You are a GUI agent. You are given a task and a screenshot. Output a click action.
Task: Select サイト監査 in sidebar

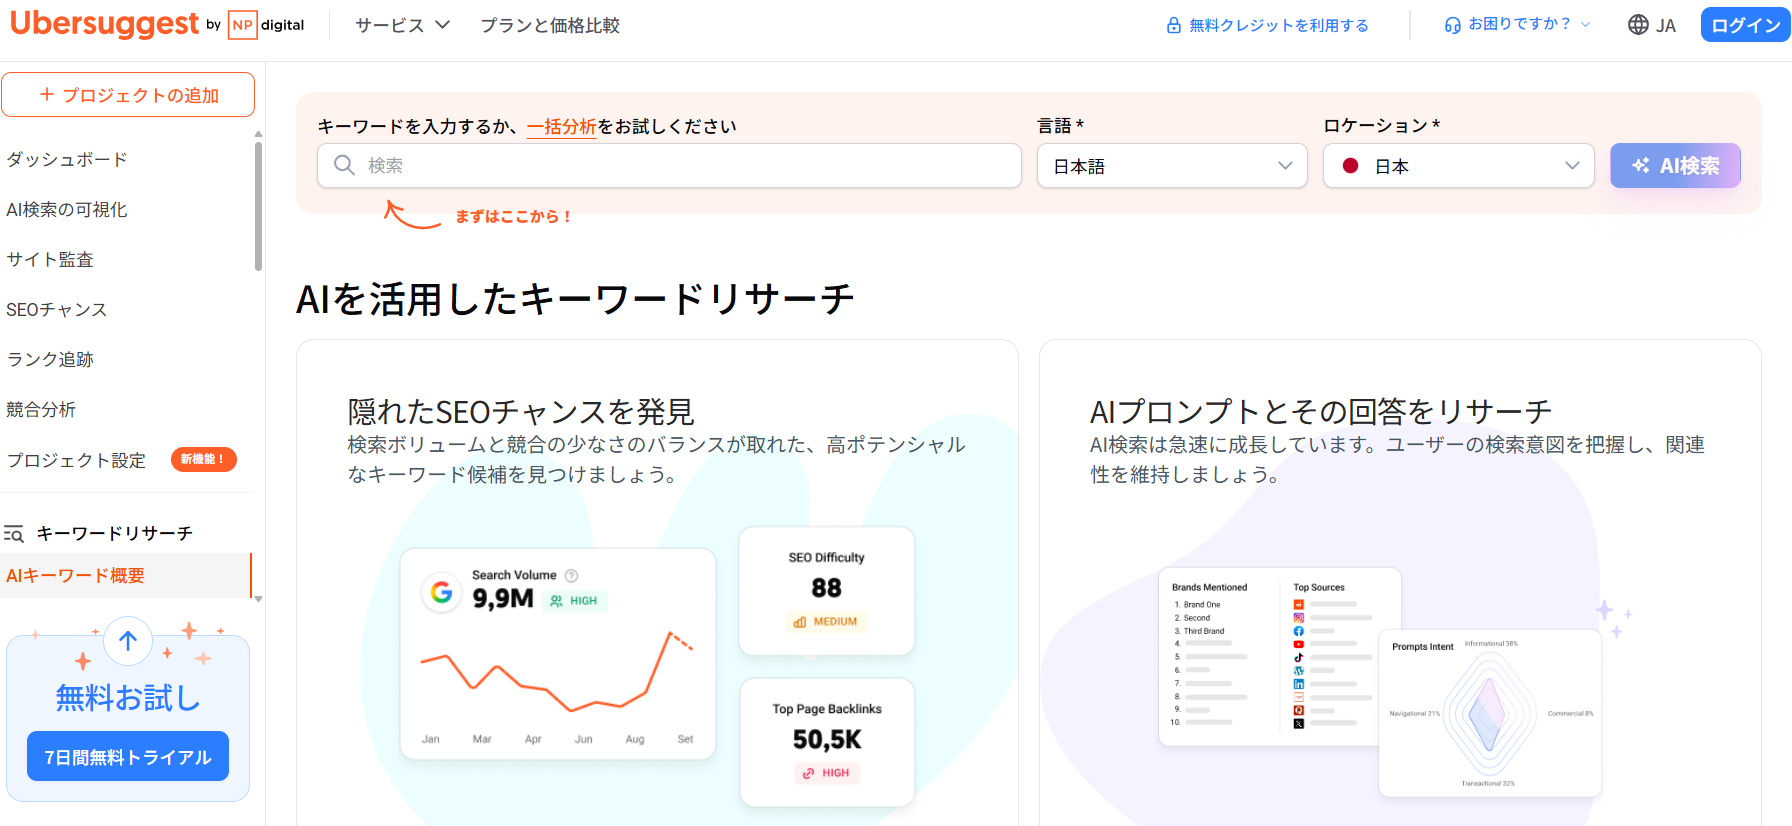point(50,260)
